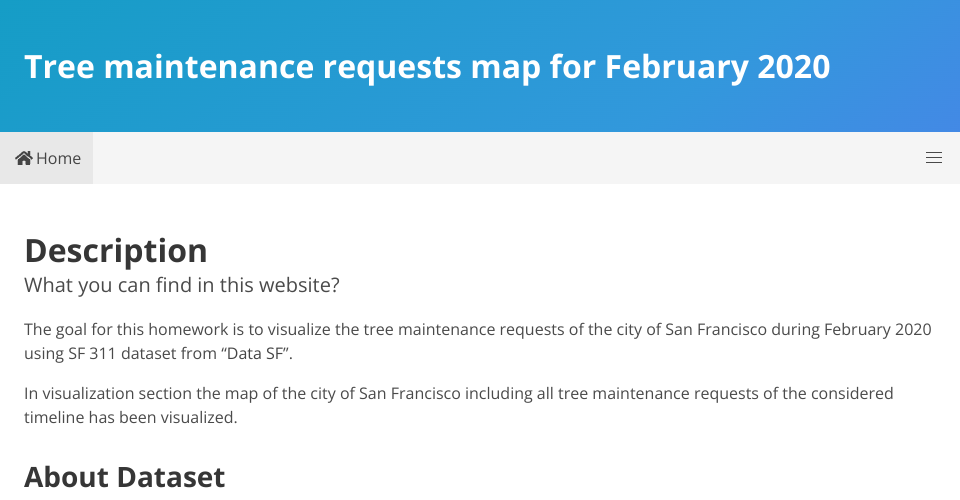Open the hamburger menu icon
The height and width of the screenshot is (500, 960).
pos(933,158)
